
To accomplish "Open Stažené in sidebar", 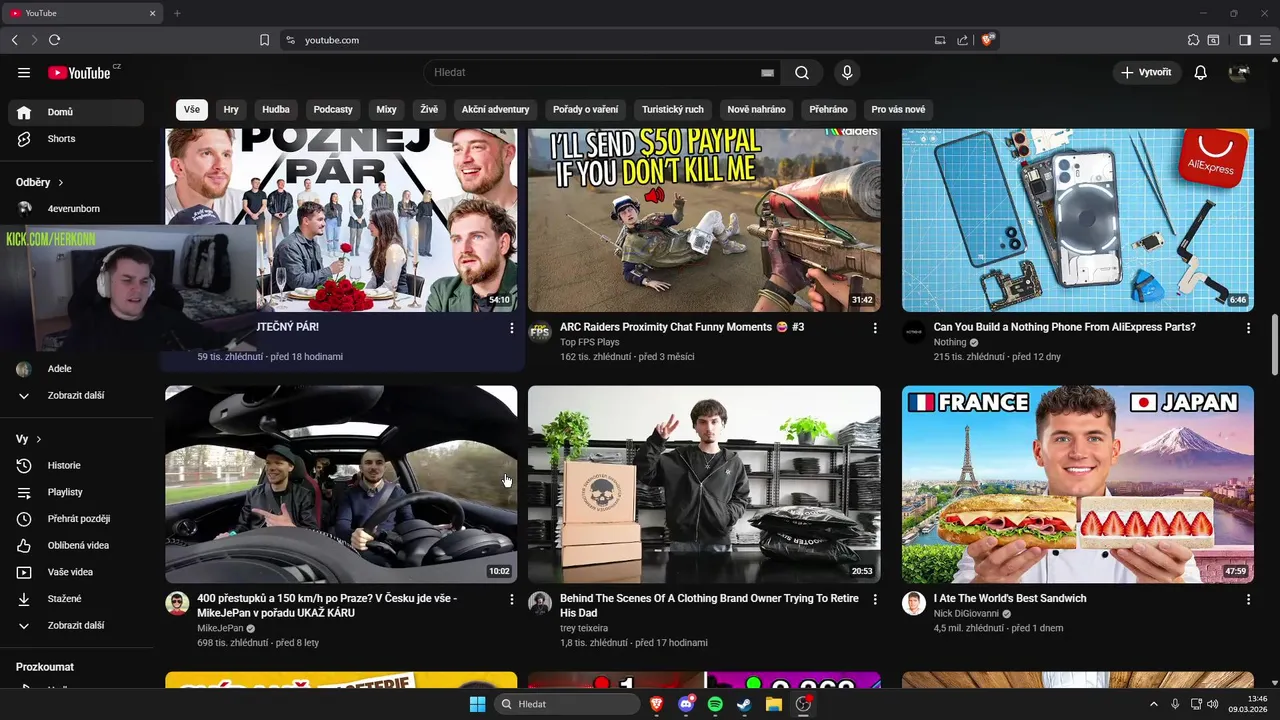I will pos(76,599).
